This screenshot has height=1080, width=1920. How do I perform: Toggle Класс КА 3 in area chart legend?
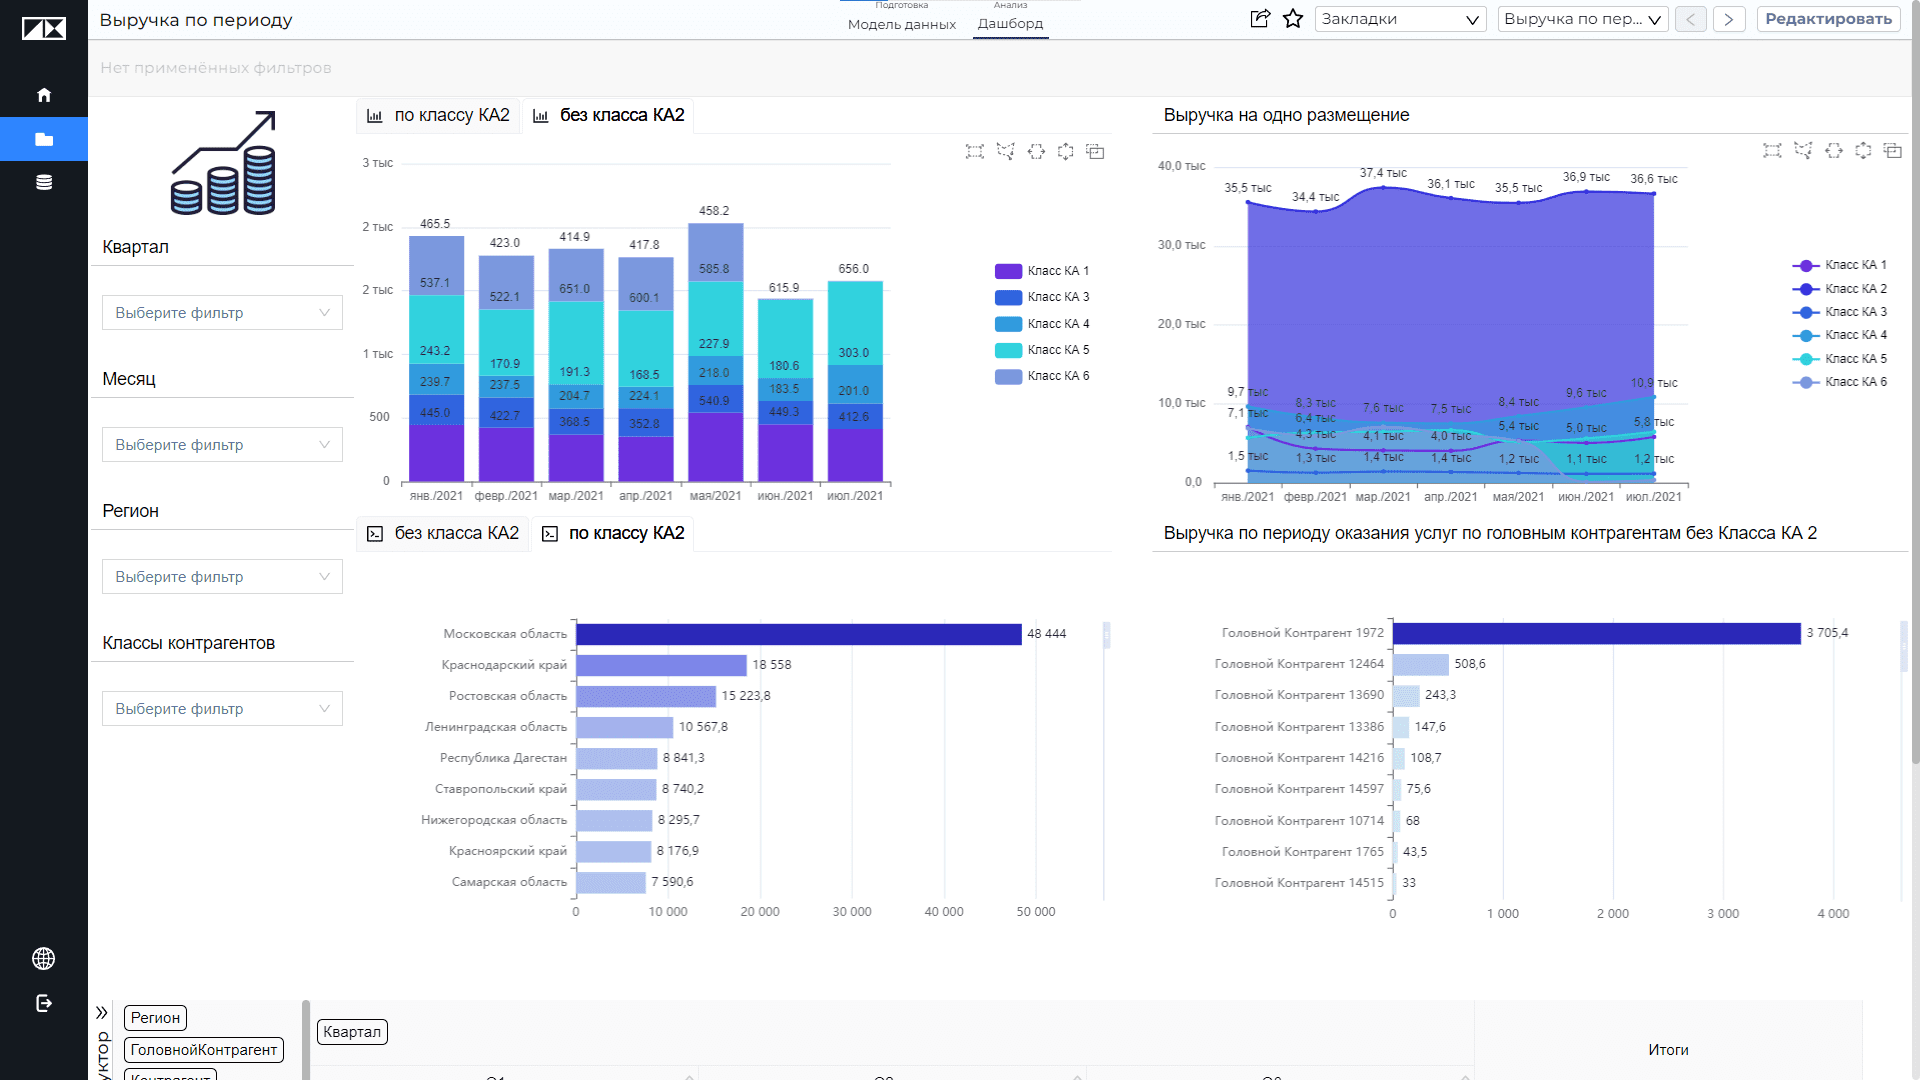tap(1840, 312)
